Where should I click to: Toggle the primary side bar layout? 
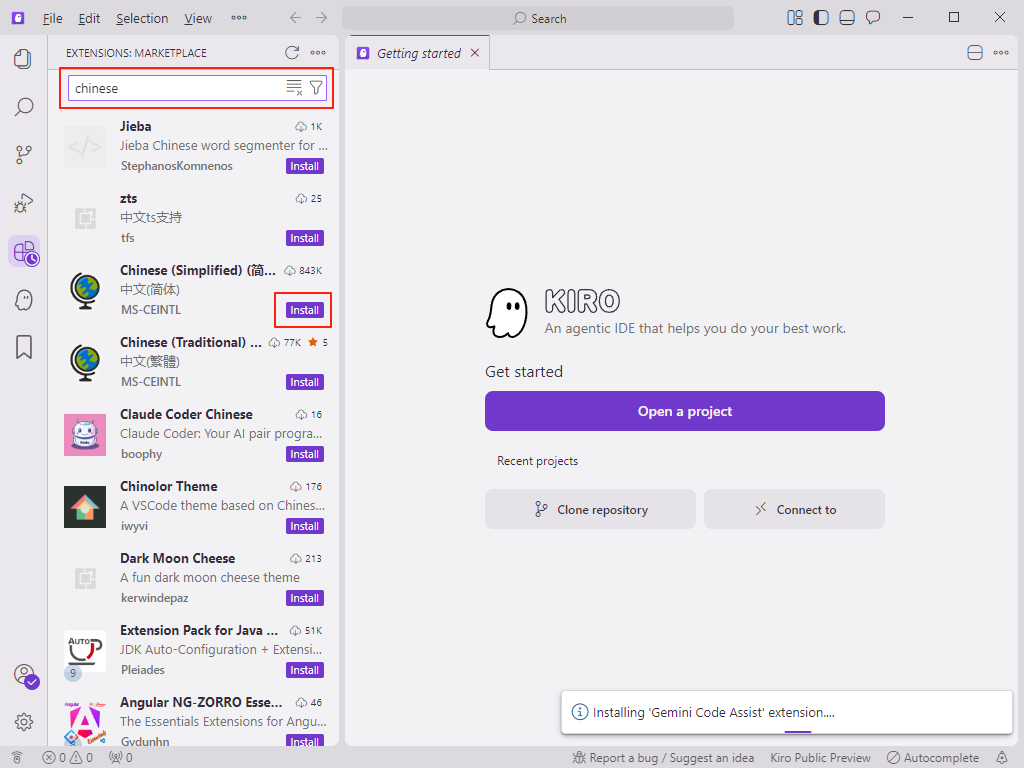(821, 18)
